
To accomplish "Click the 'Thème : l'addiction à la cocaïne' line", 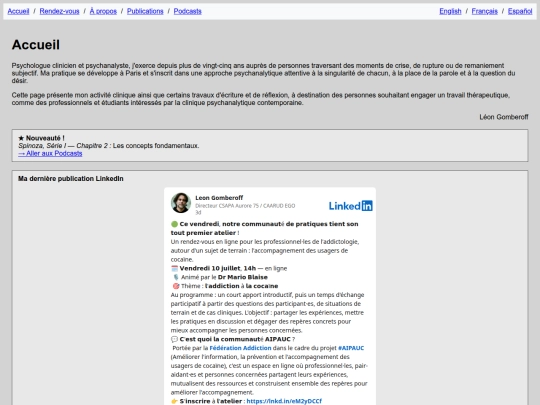I will click(x=229, y=286).
